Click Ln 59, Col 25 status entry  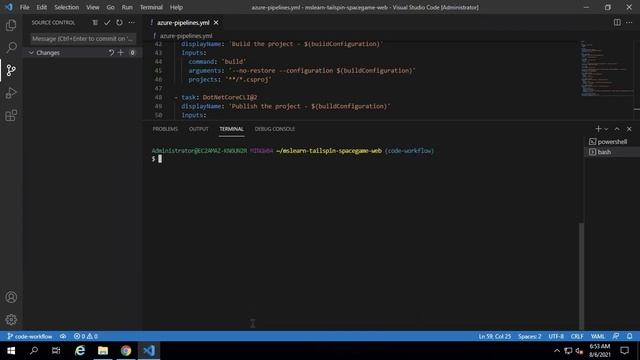[495, 336]
